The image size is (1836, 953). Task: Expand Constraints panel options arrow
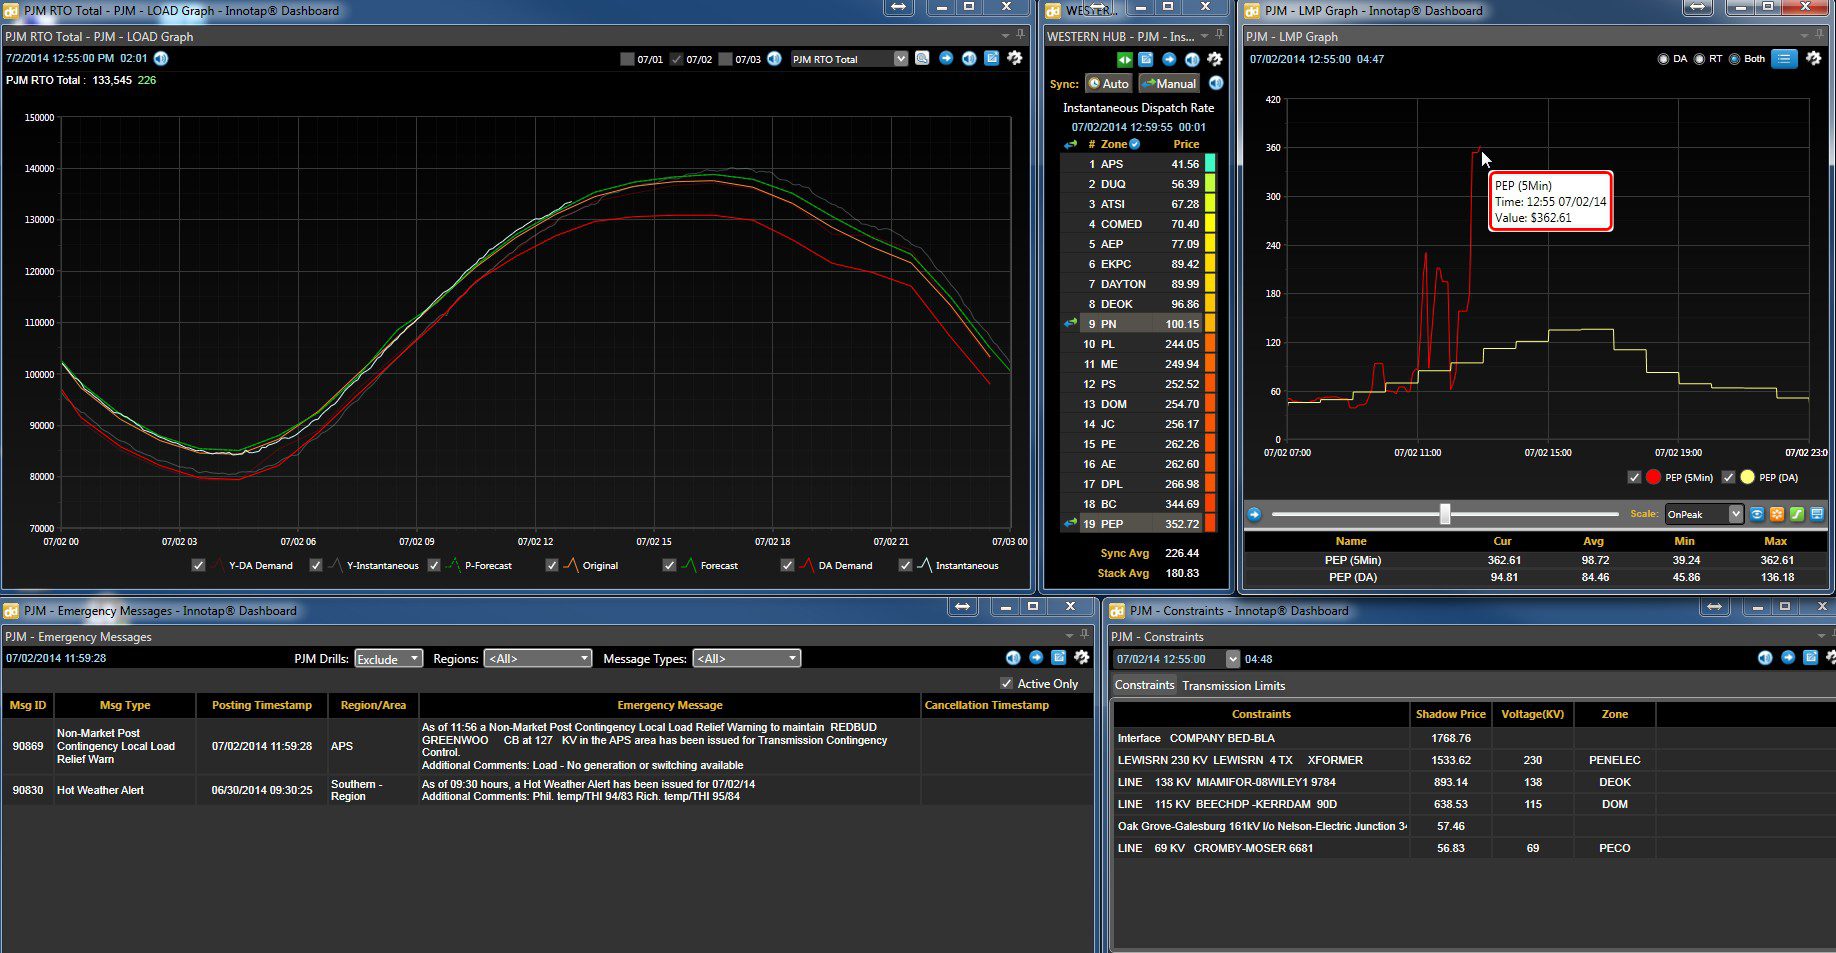[x=1820, y=636]
